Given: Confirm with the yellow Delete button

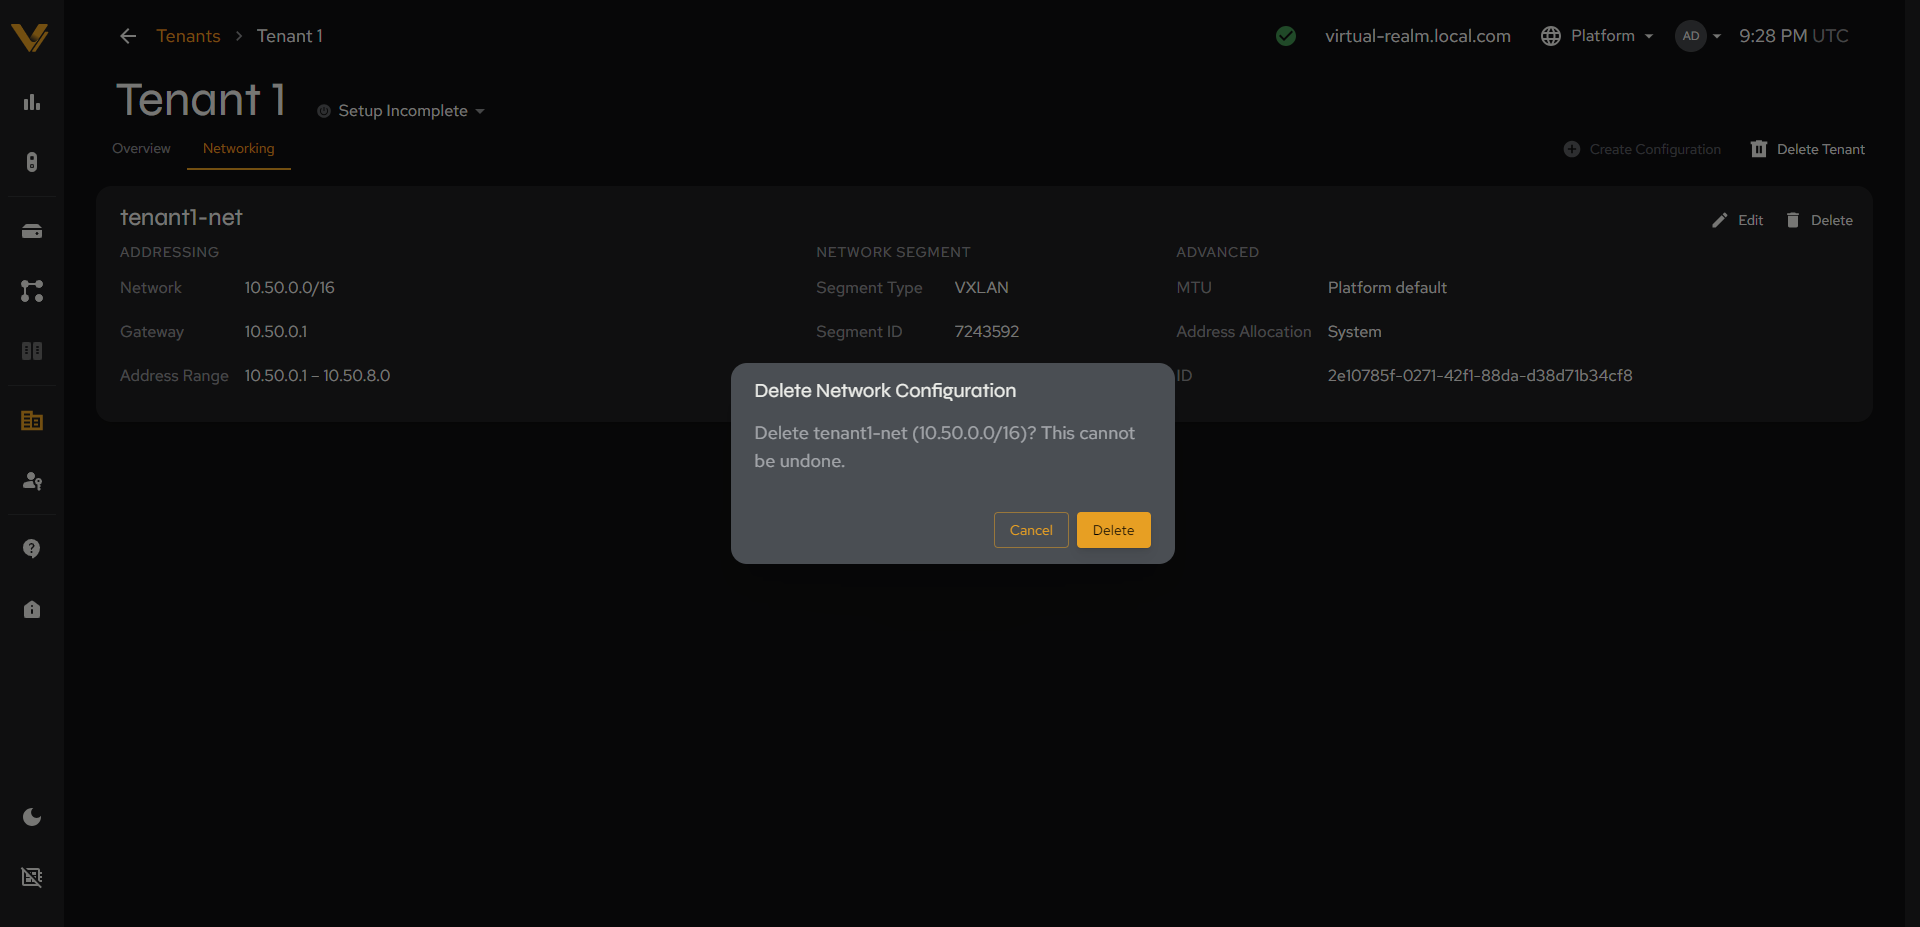Looking at the screenshot, I should point(1113,530).
